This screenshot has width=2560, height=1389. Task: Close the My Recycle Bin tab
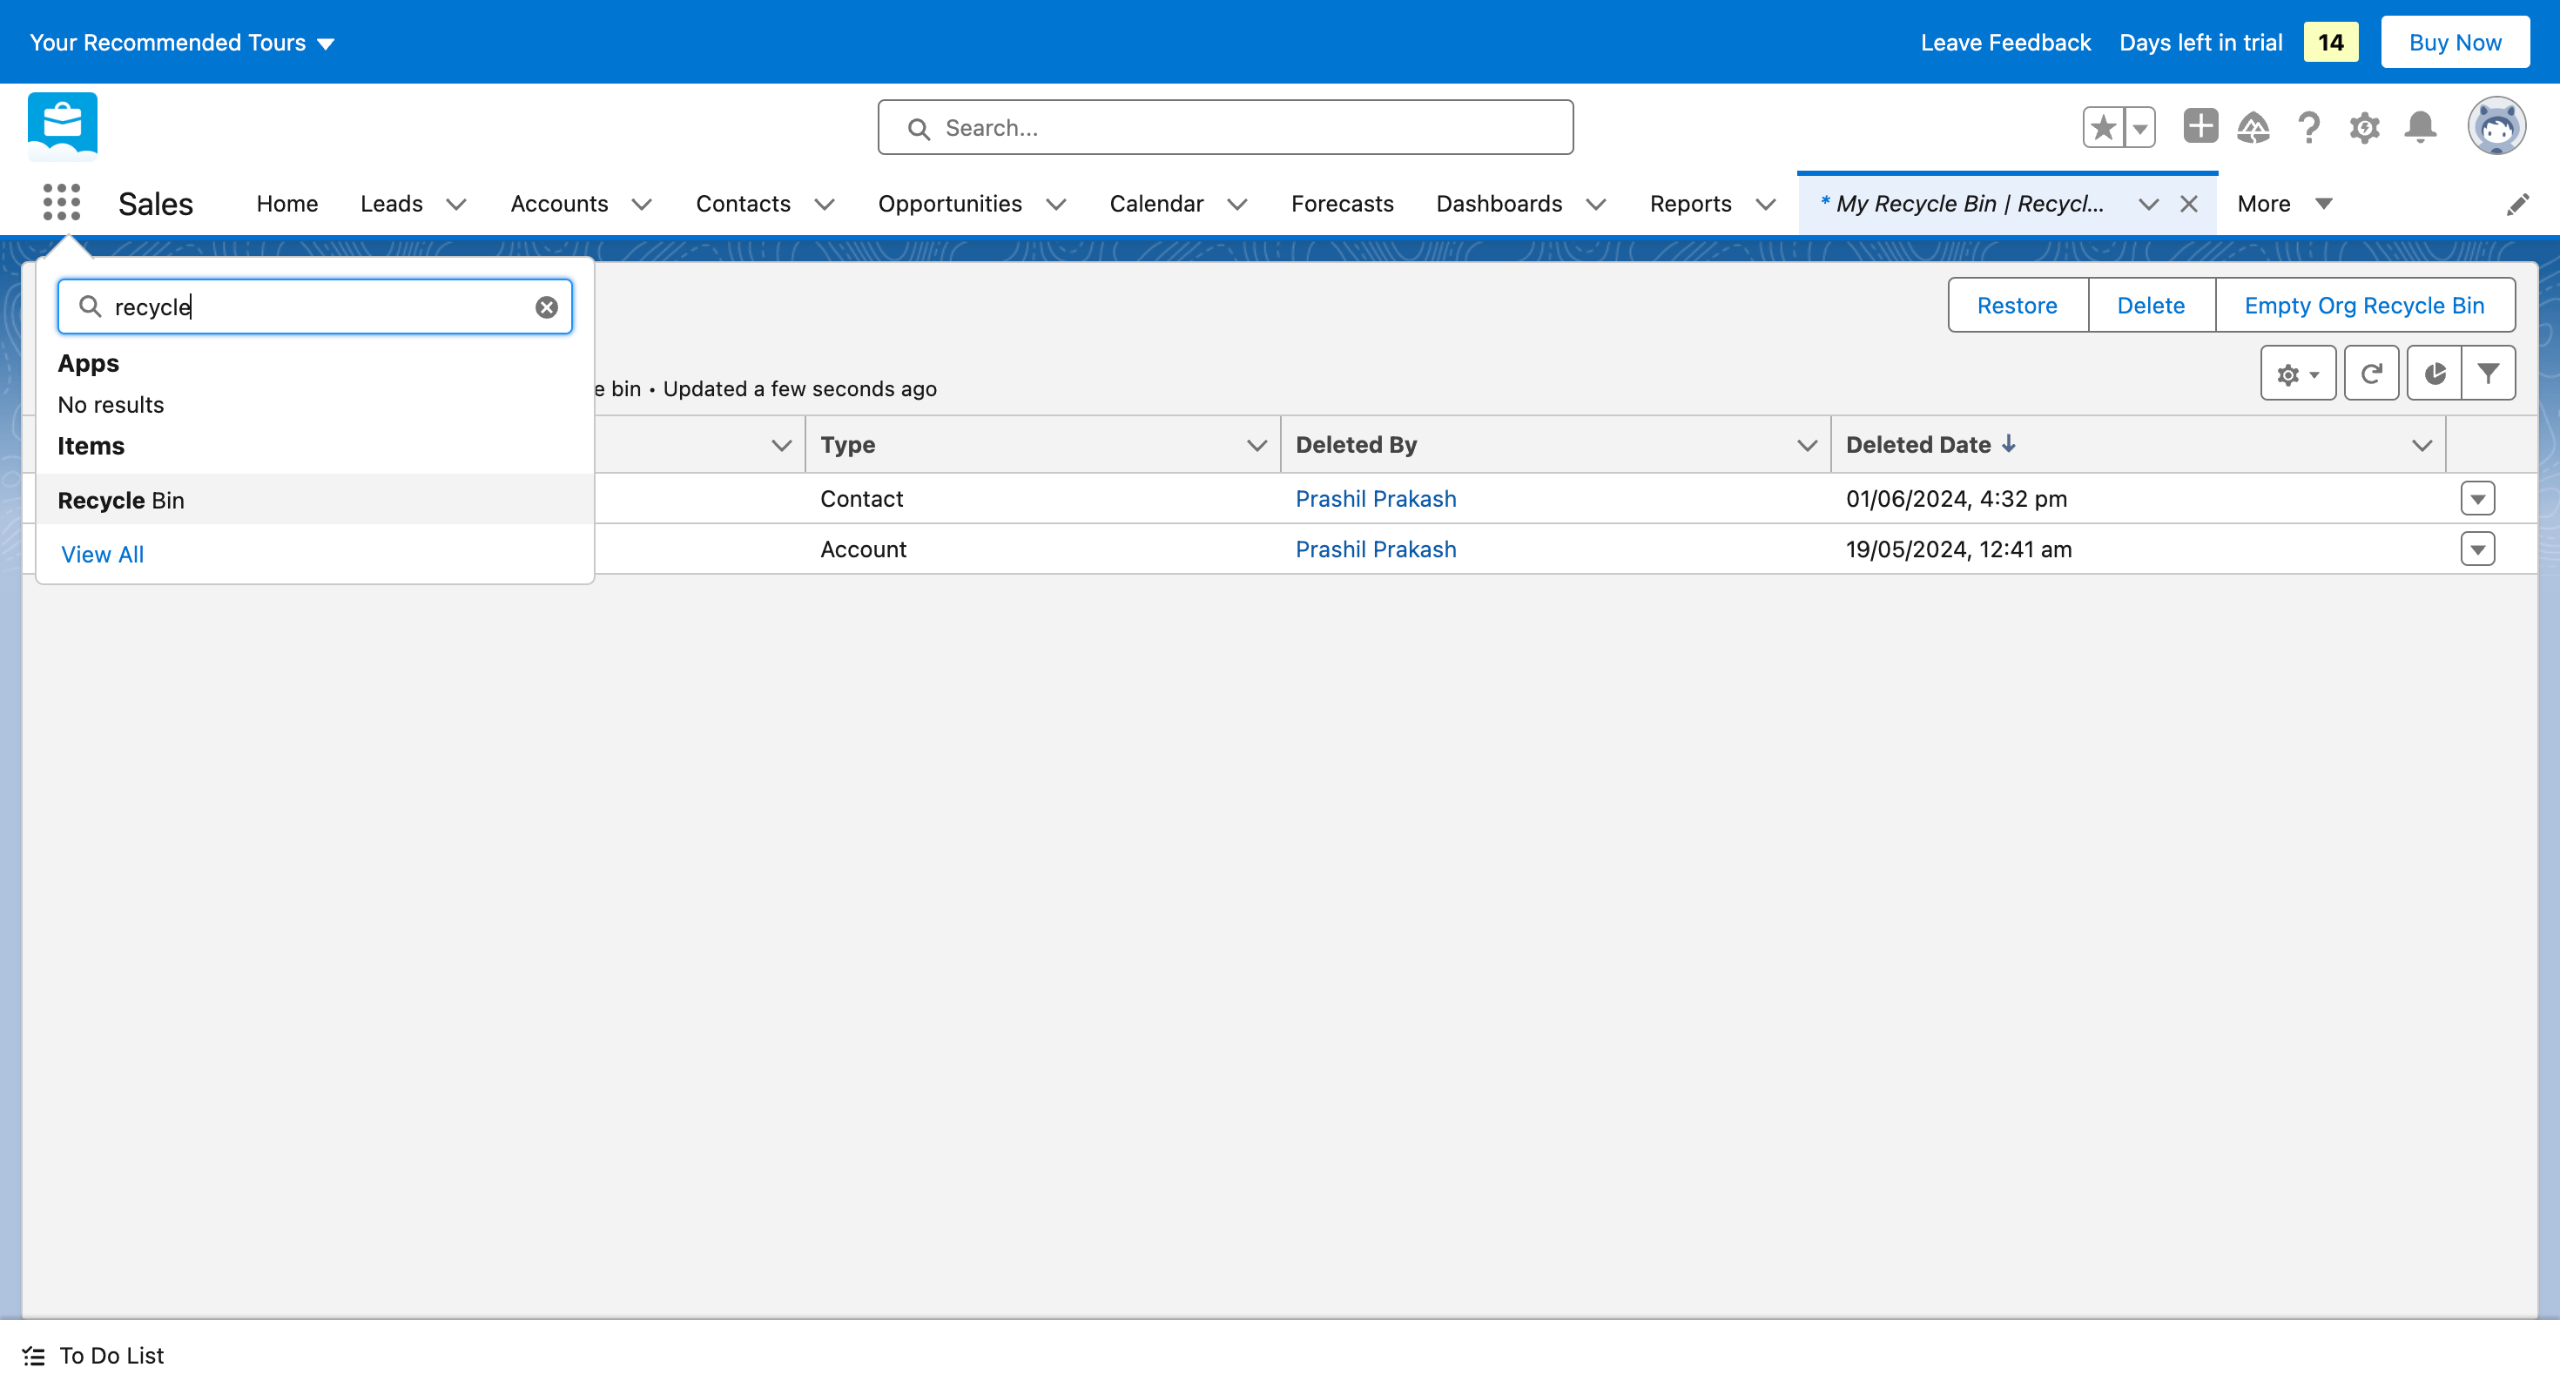point(2189,204)
